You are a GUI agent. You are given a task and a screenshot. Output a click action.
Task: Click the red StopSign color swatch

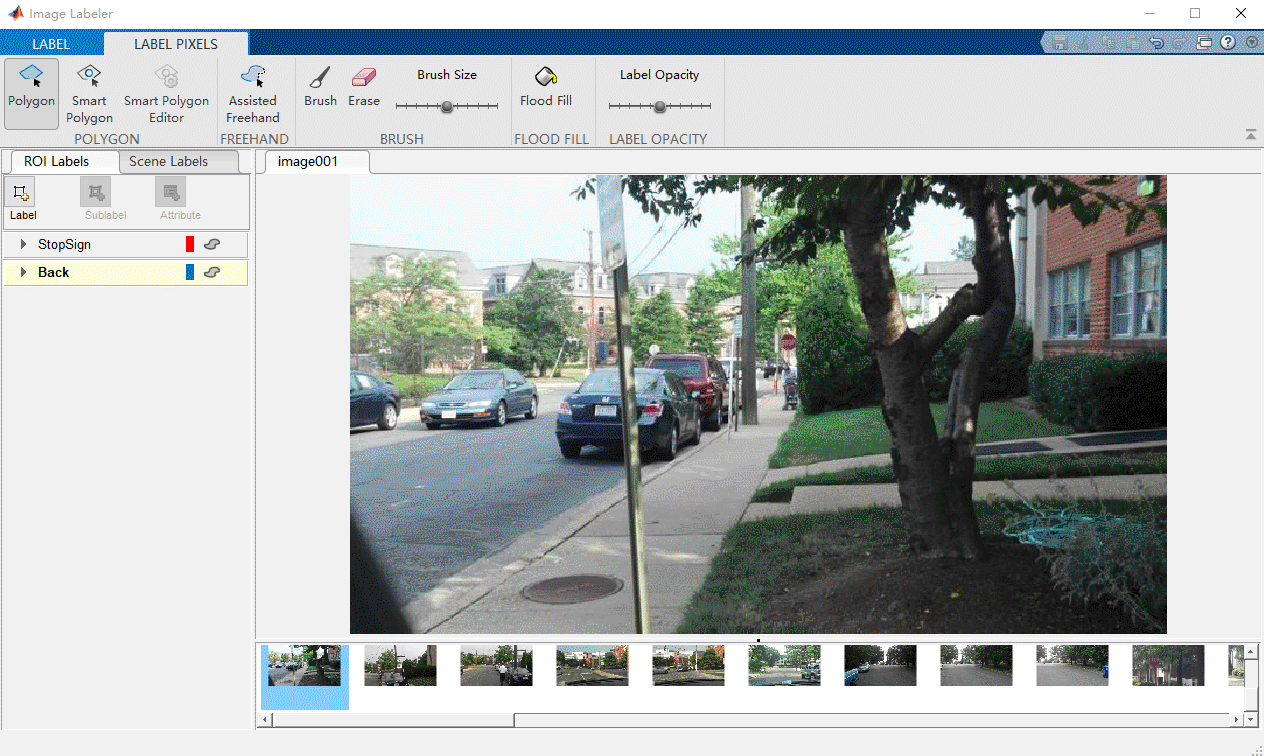click(190, 244)
